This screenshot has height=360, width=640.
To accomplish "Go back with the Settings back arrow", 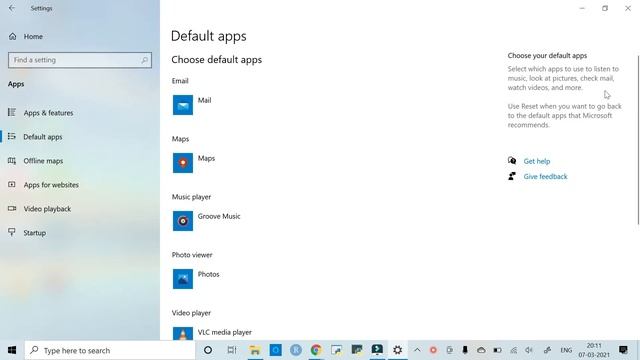I will [x=12, y=8].
